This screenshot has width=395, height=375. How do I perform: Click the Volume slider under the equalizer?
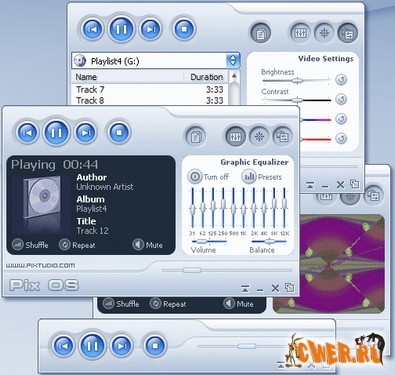[x=209, y=241]
